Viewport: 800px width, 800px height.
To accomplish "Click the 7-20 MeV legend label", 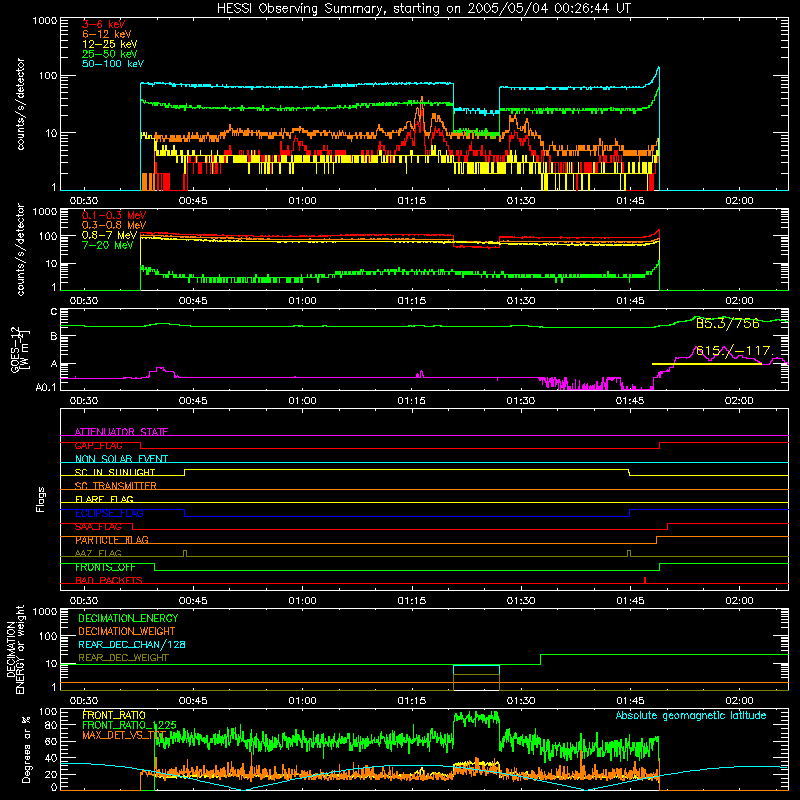I will click(108, 245).
